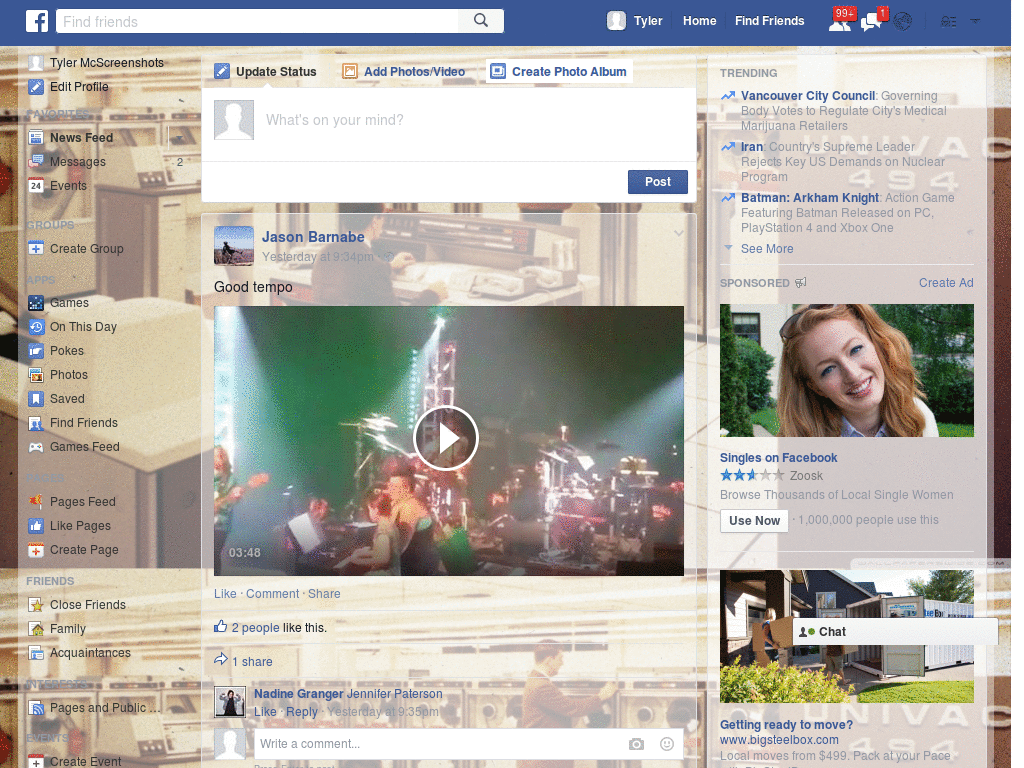Screen dimensions: 1024x768
Task: Click the Create Ad link
Action: click(946, 283)
